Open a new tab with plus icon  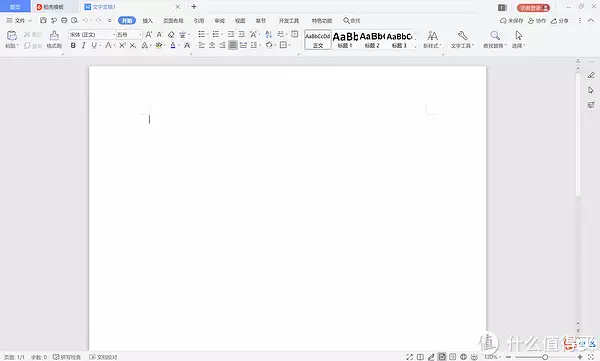194,7
